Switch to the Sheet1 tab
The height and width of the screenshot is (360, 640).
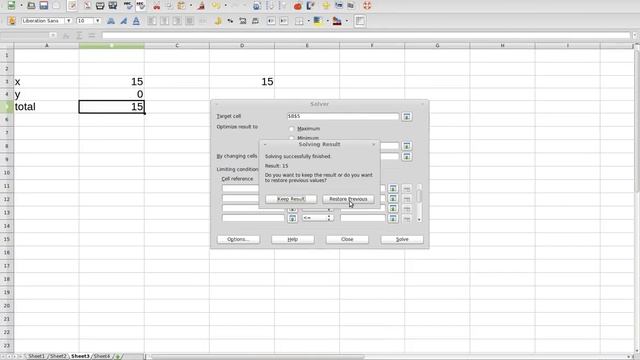tap(36, 356)
